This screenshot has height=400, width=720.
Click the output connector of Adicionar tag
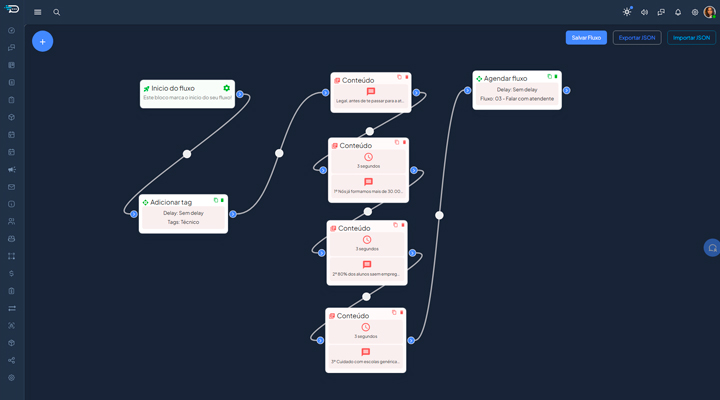click(233, 214)
